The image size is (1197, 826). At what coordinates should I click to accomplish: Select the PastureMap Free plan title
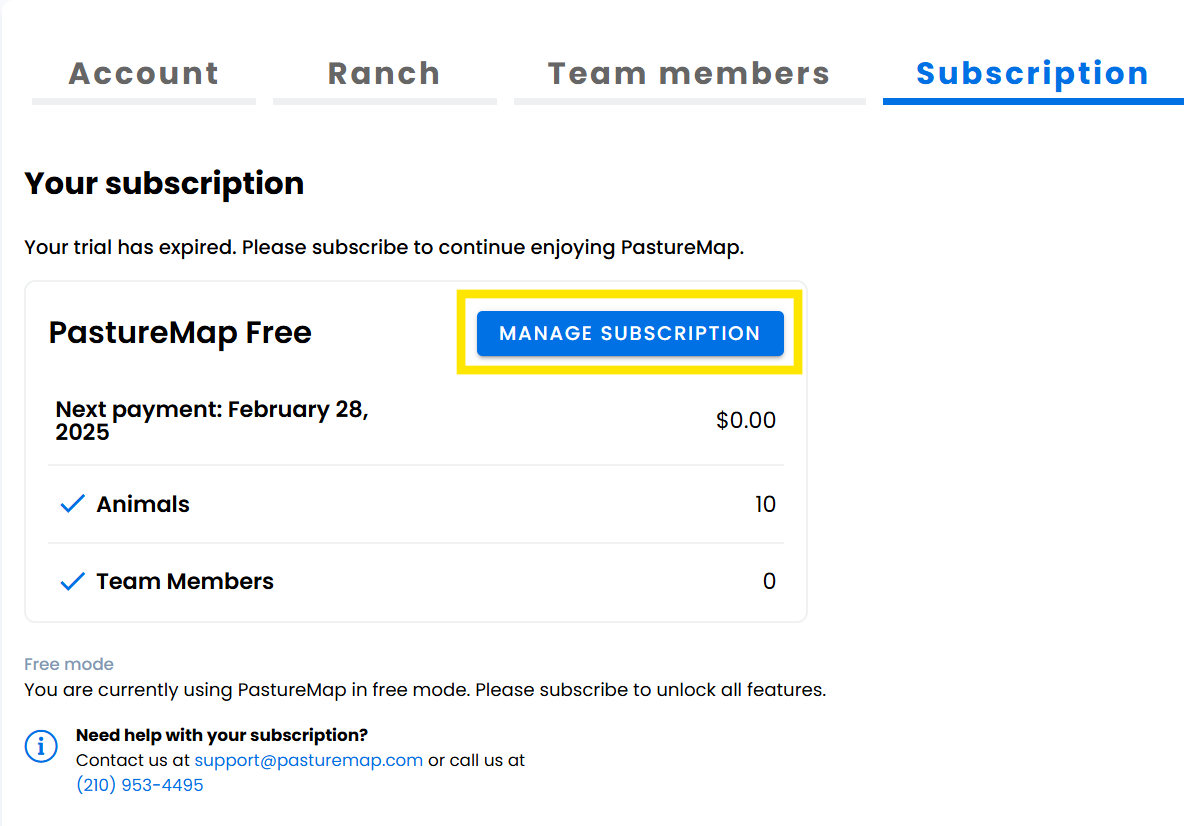(180, 333)
